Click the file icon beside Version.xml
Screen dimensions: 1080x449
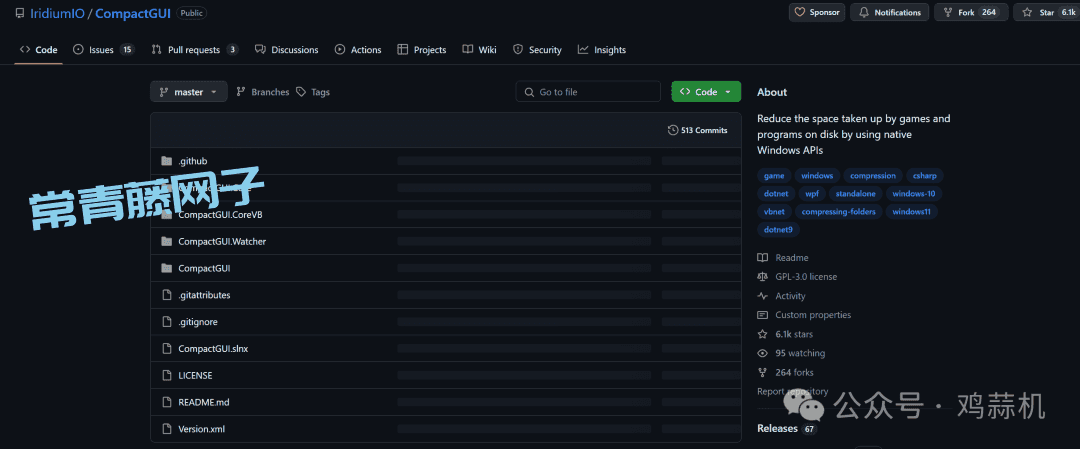(x=166, y=429)
